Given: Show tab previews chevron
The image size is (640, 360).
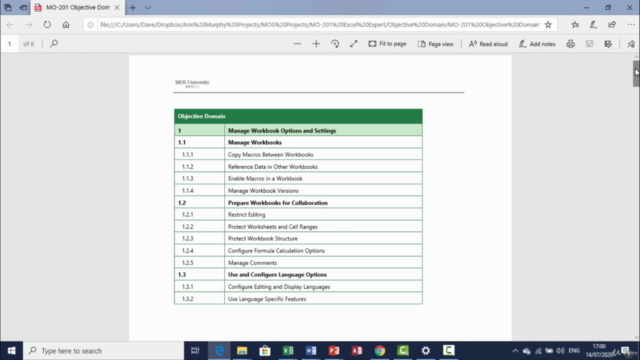Looking at the screenshot, I should click(147, 7).
